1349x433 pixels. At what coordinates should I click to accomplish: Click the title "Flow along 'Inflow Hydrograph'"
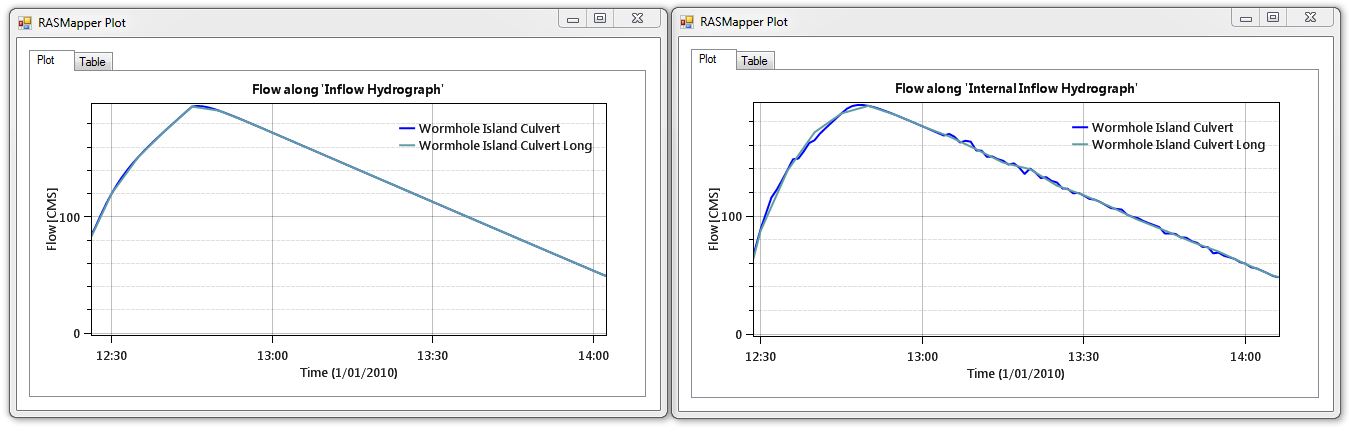[x=348, y=89]
